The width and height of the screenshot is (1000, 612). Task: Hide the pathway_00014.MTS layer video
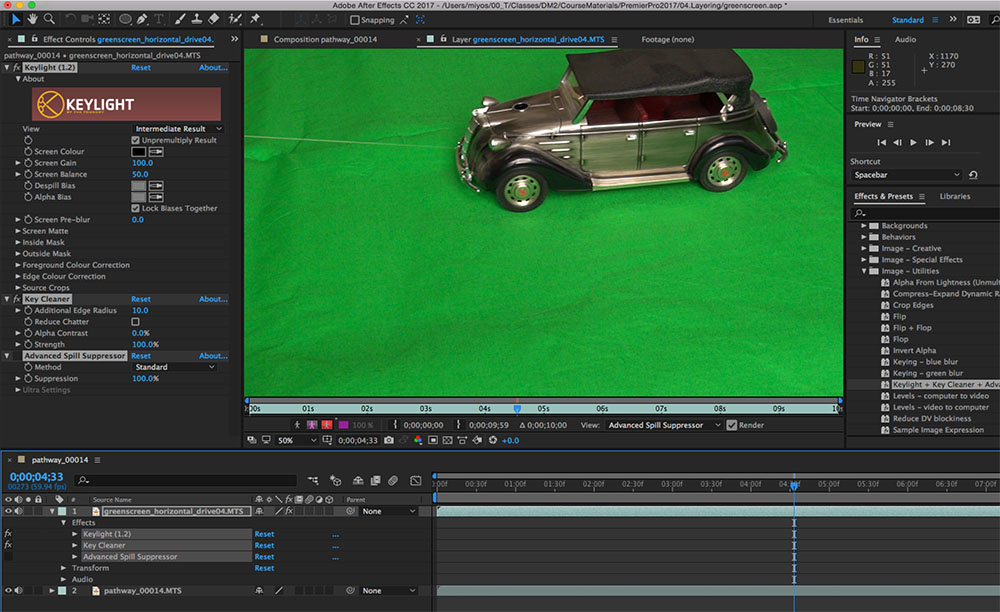point(9,591)
